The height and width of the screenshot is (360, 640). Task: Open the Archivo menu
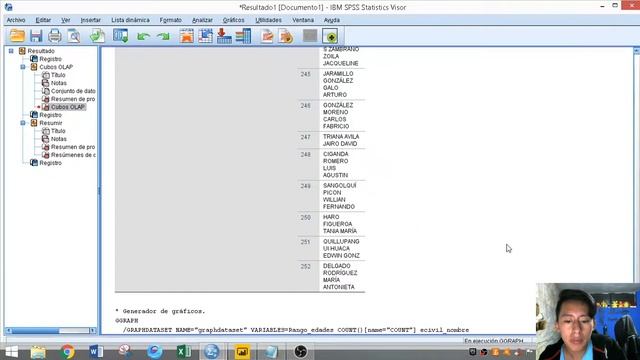tap(16, 20)
